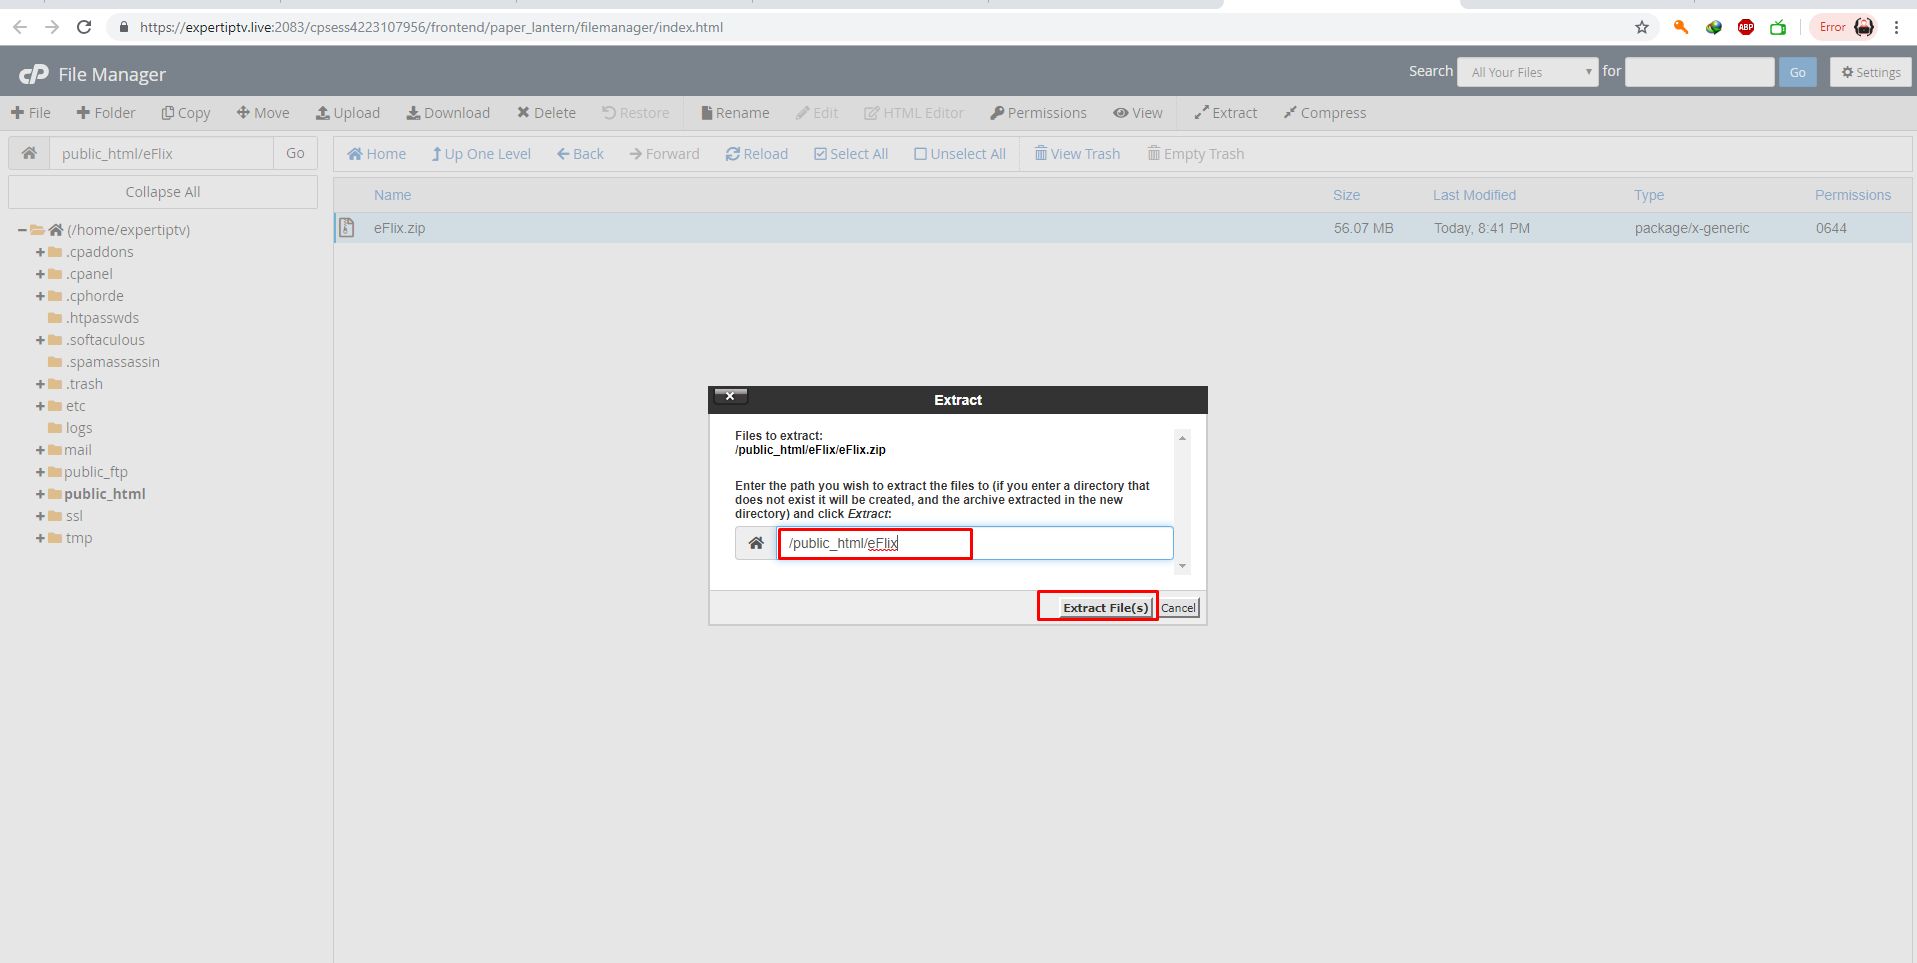Go to Home in navigation bar
1917x963 pixels.
376,154
